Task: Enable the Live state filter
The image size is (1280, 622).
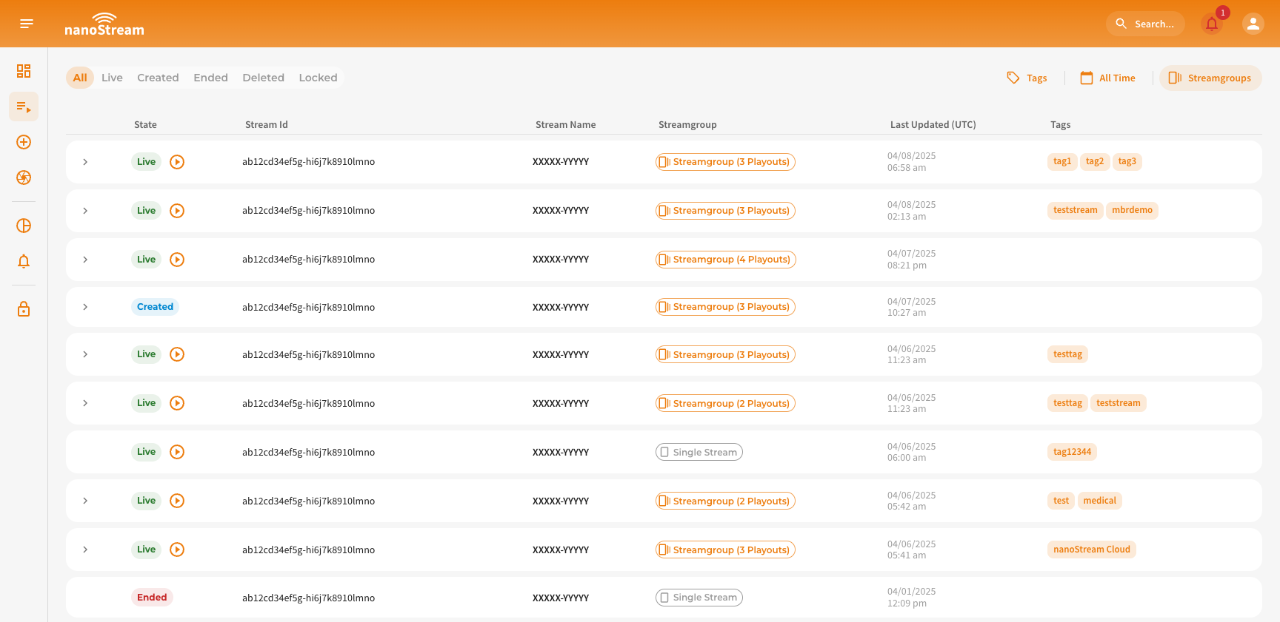Action: (112, 77)
